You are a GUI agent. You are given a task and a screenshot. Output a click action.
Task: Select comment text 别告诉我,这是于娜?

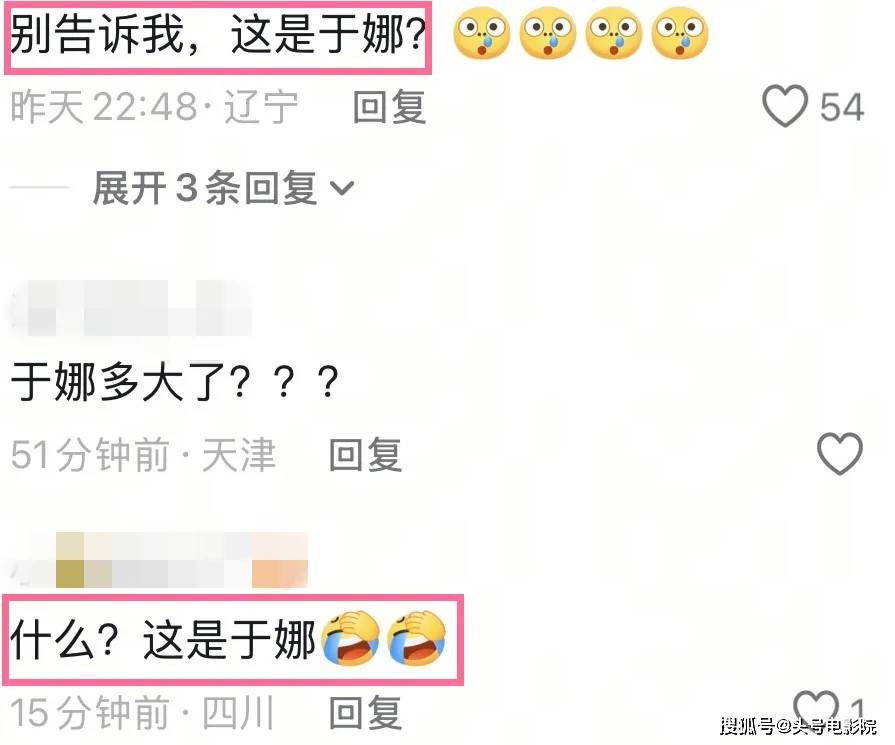point(218,35)
